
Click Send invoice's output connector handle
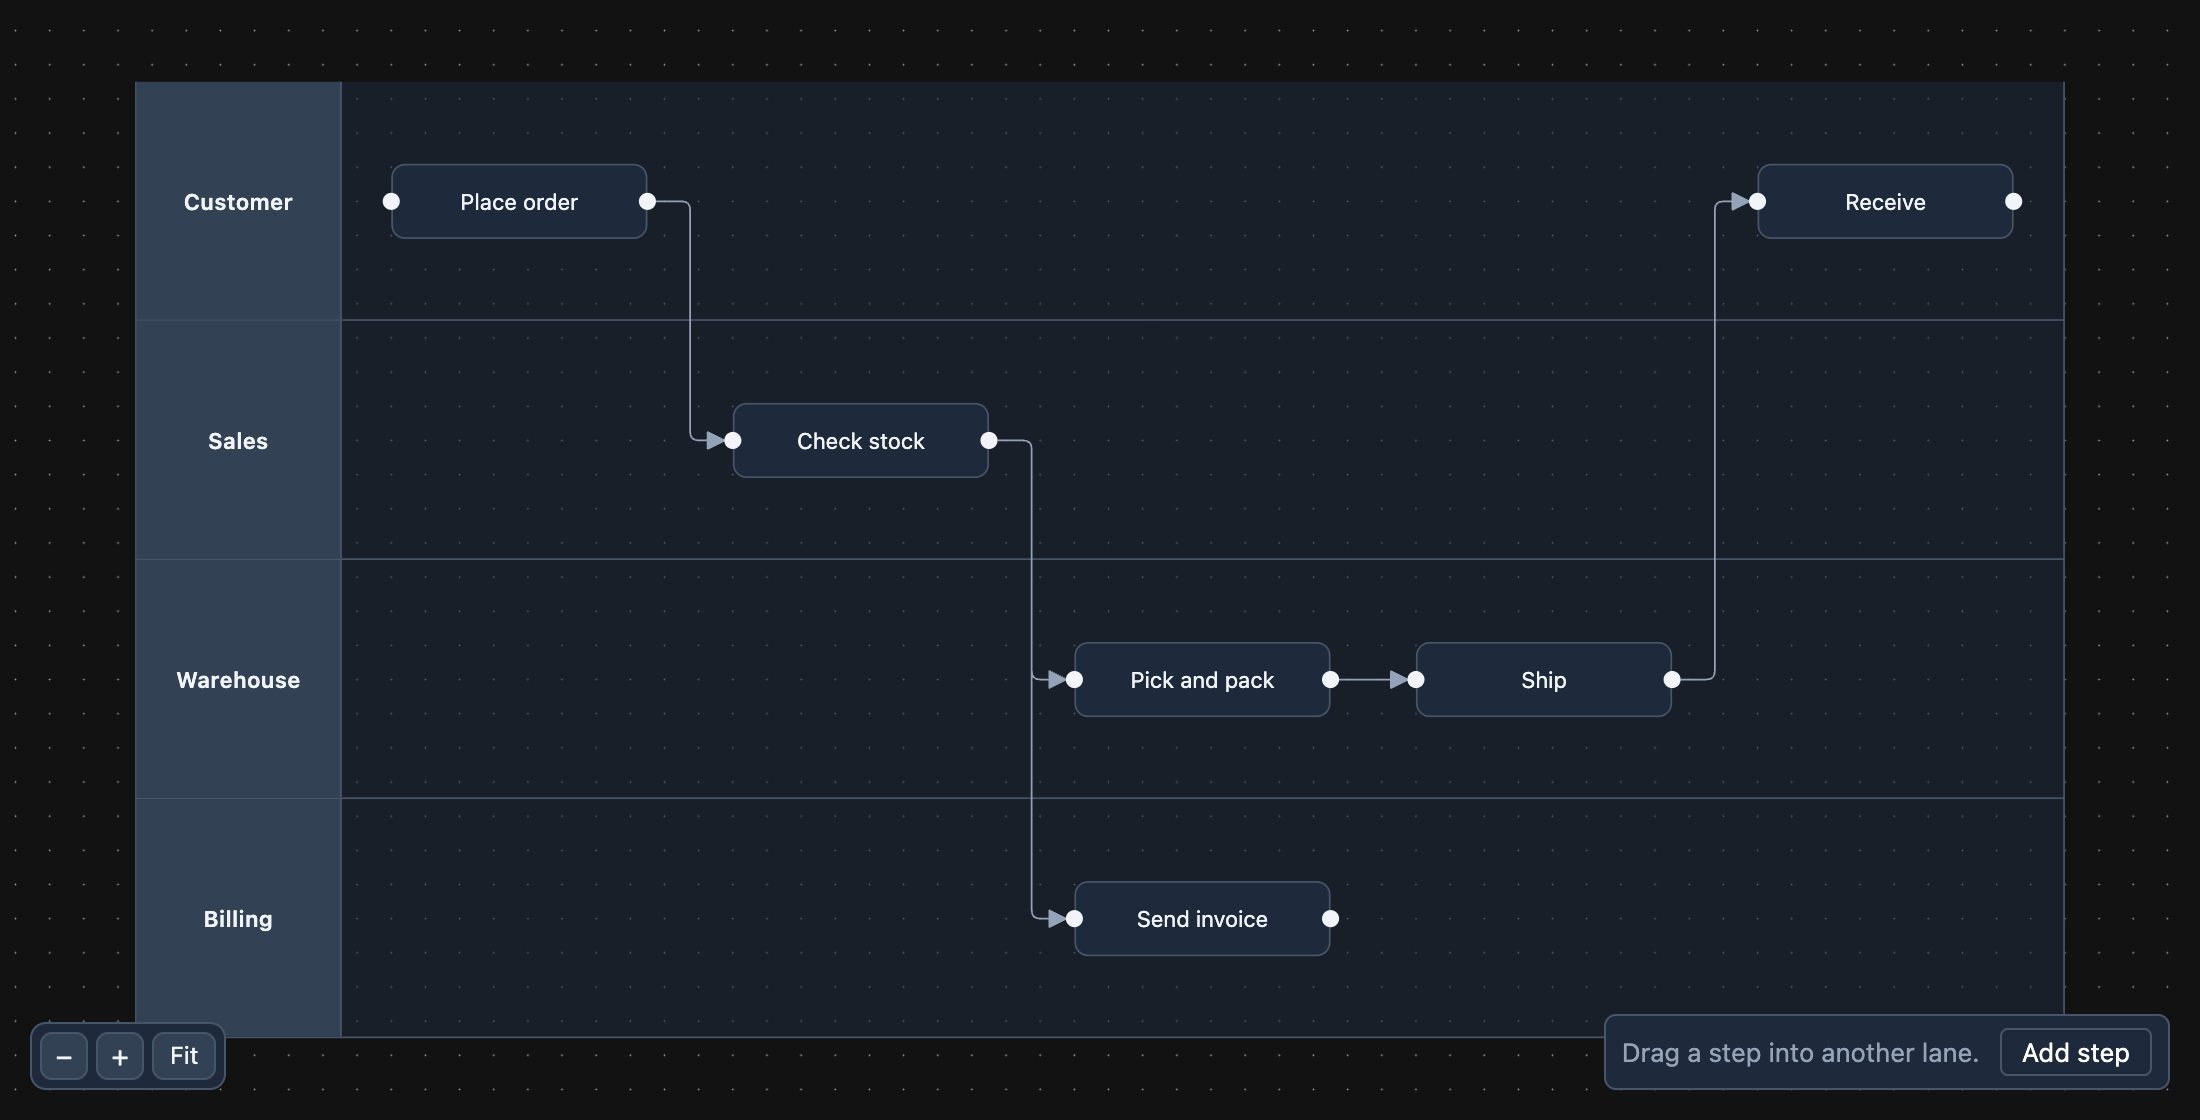point(1331,919)
